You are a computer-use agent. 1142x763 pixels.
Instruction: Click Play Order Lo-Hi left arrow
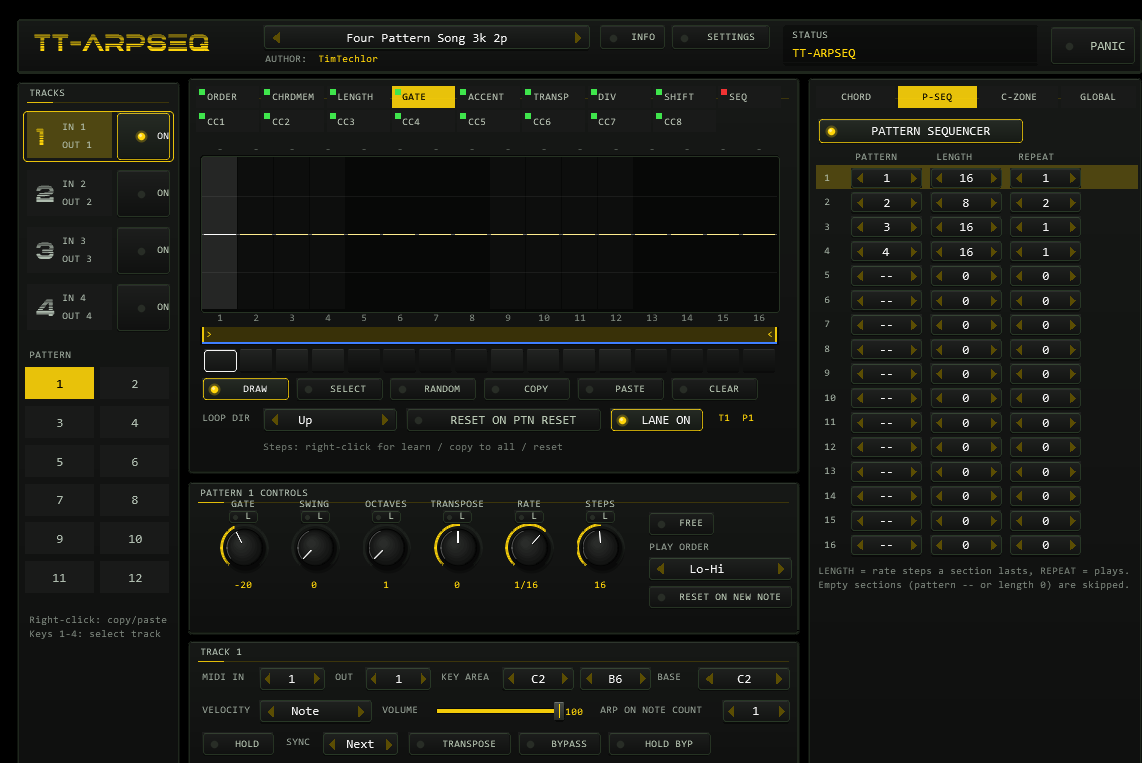point(661,569)
